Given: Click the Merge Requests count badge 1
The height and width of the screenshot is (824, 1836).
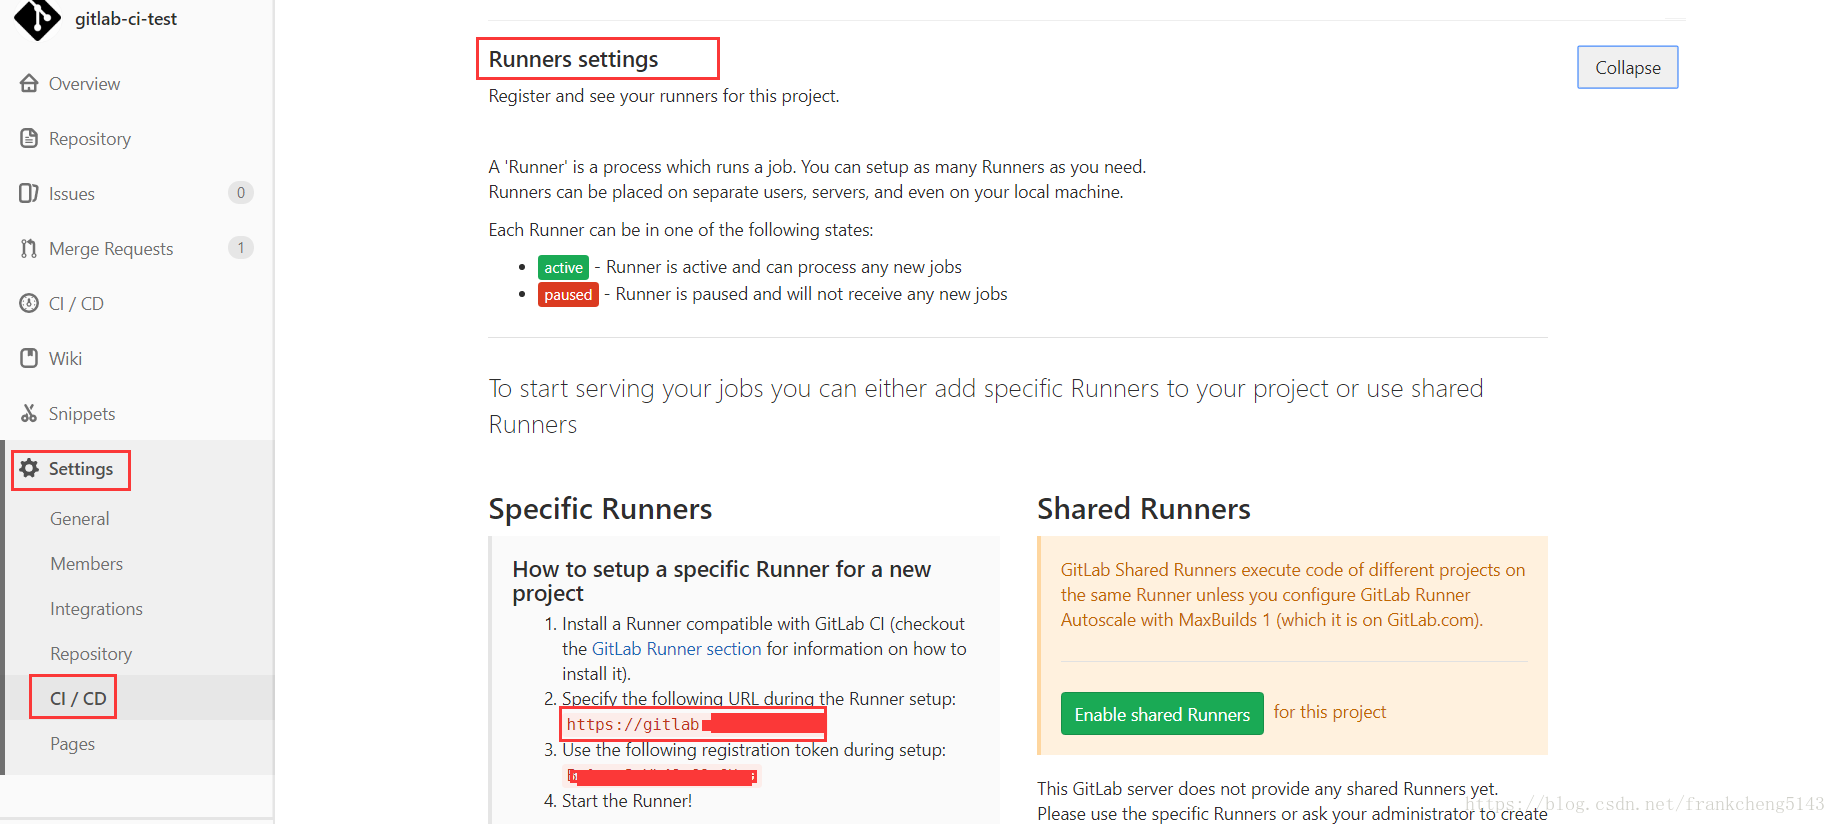Looking at the screenshot, I should tap(240, 248).
